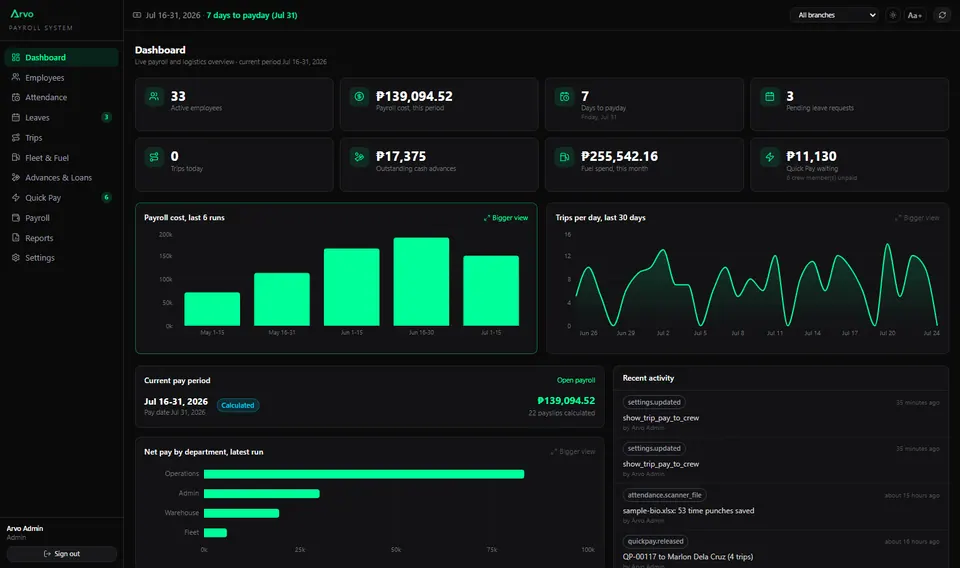This screenshot has height=568, width=960.
Task: Click 7 days to payday text
Action: coord(252,15)
